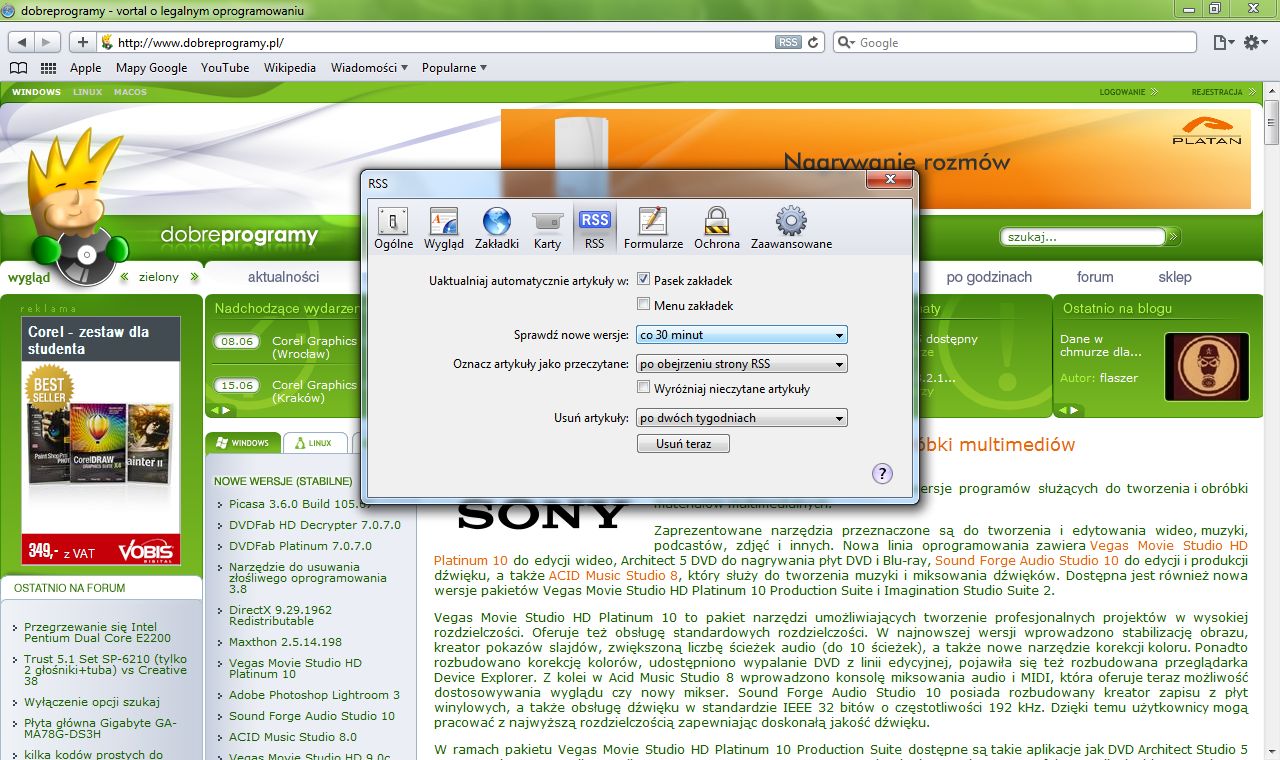The height and width of the screenshot is (760, 1280).
Task: Switch theme with arrows right of zielony
Action: pyautogui.click(x=194, y=277)
